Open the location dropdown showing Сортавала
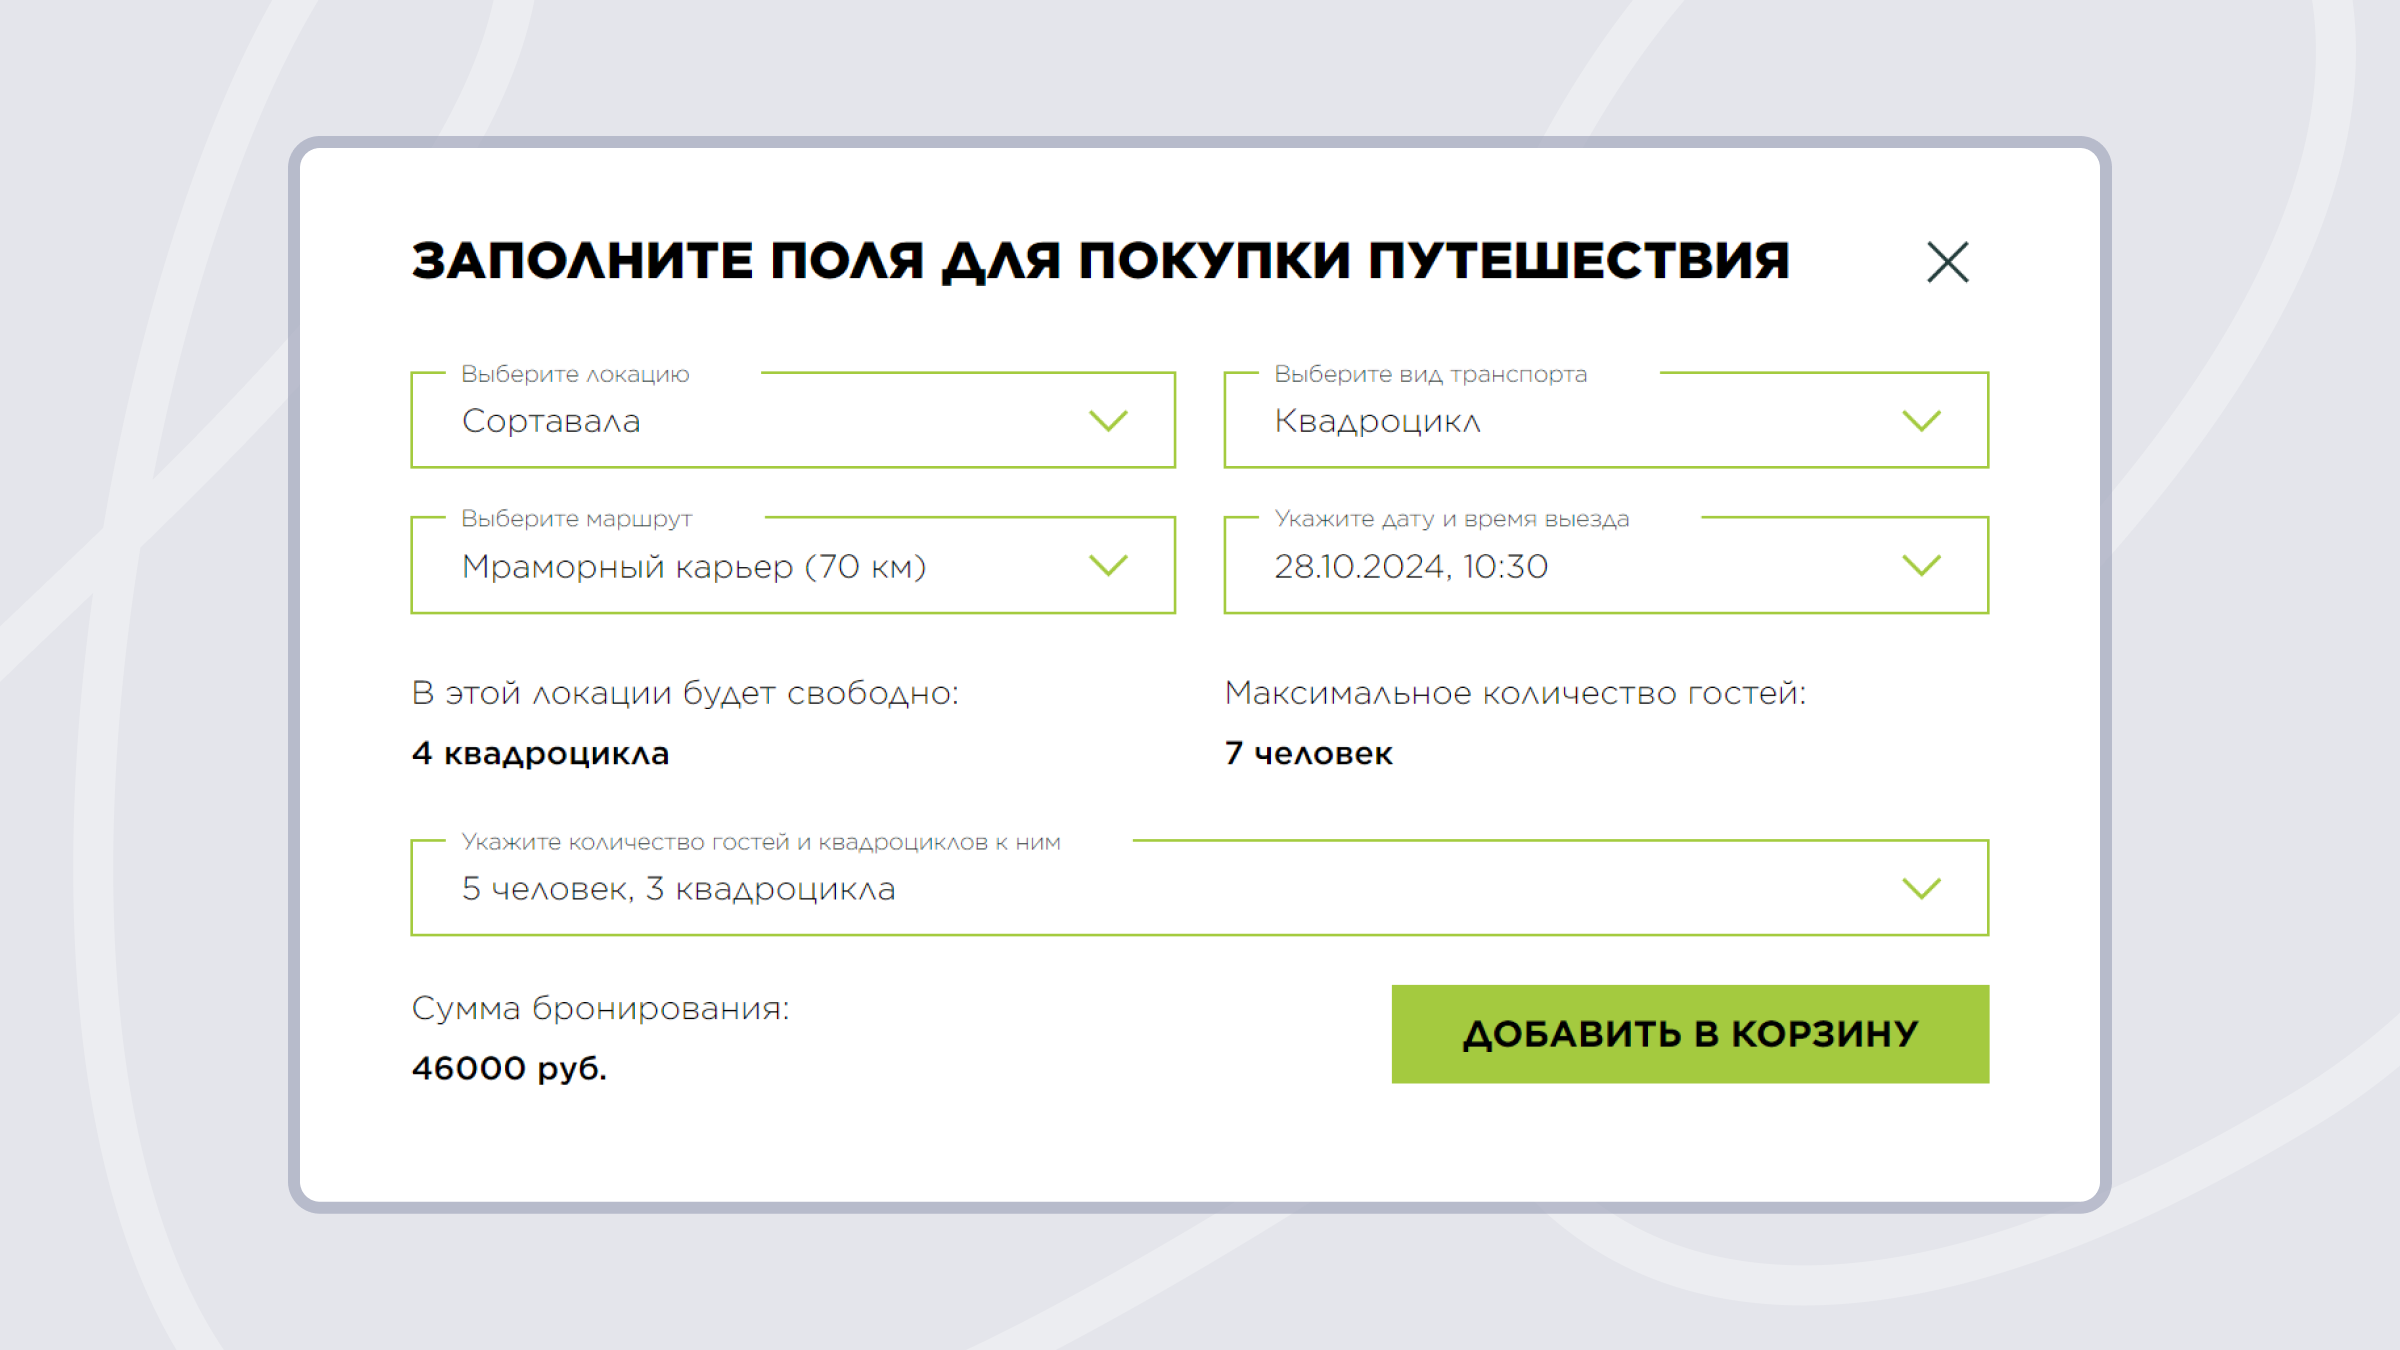Viewport: 2400px width, 1350px height. 790,420
